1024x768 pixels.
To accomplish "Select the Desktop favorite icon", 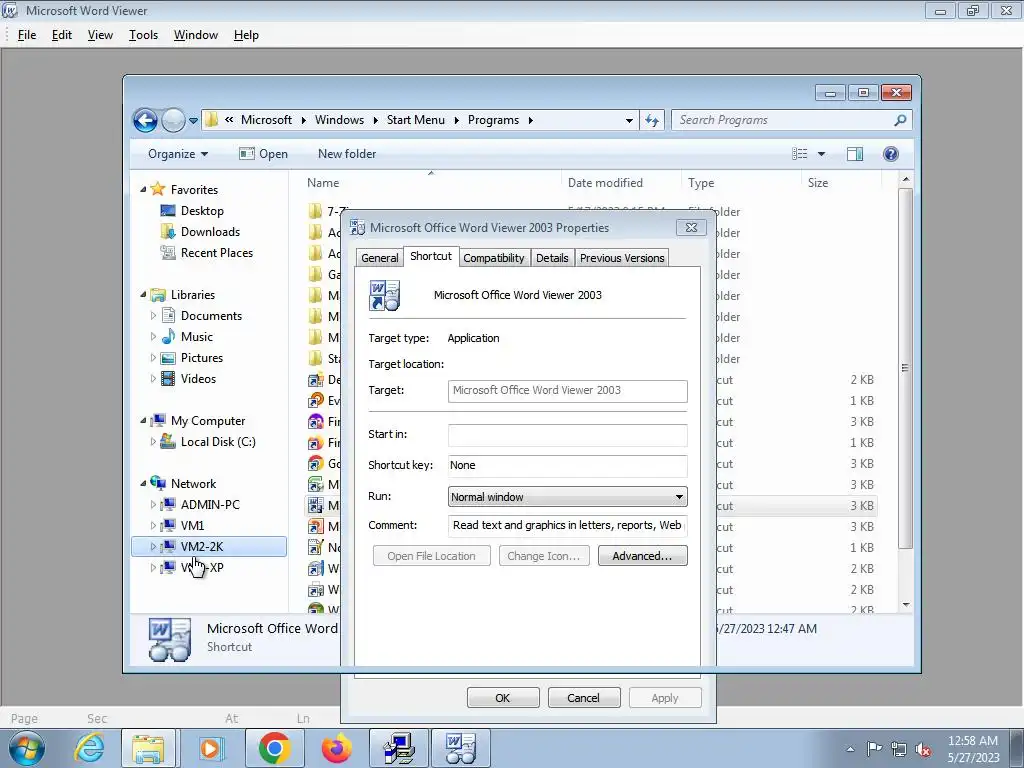I will (x=168, y=211).
